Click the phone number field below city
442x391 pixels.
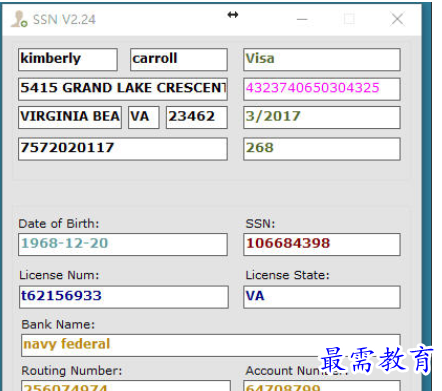[x=123, y=149]
